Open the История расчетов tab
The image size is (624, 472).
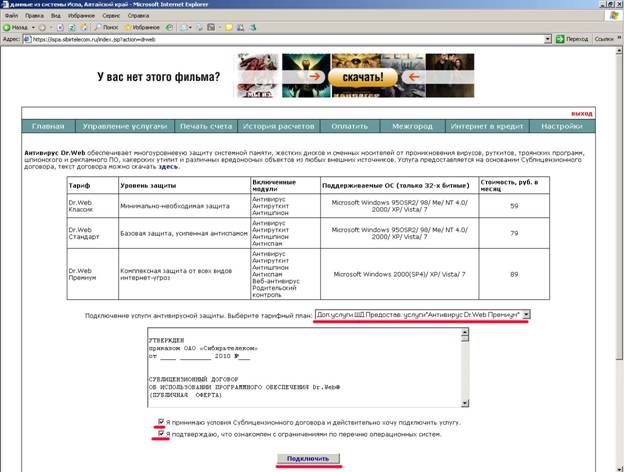point(279,126)
